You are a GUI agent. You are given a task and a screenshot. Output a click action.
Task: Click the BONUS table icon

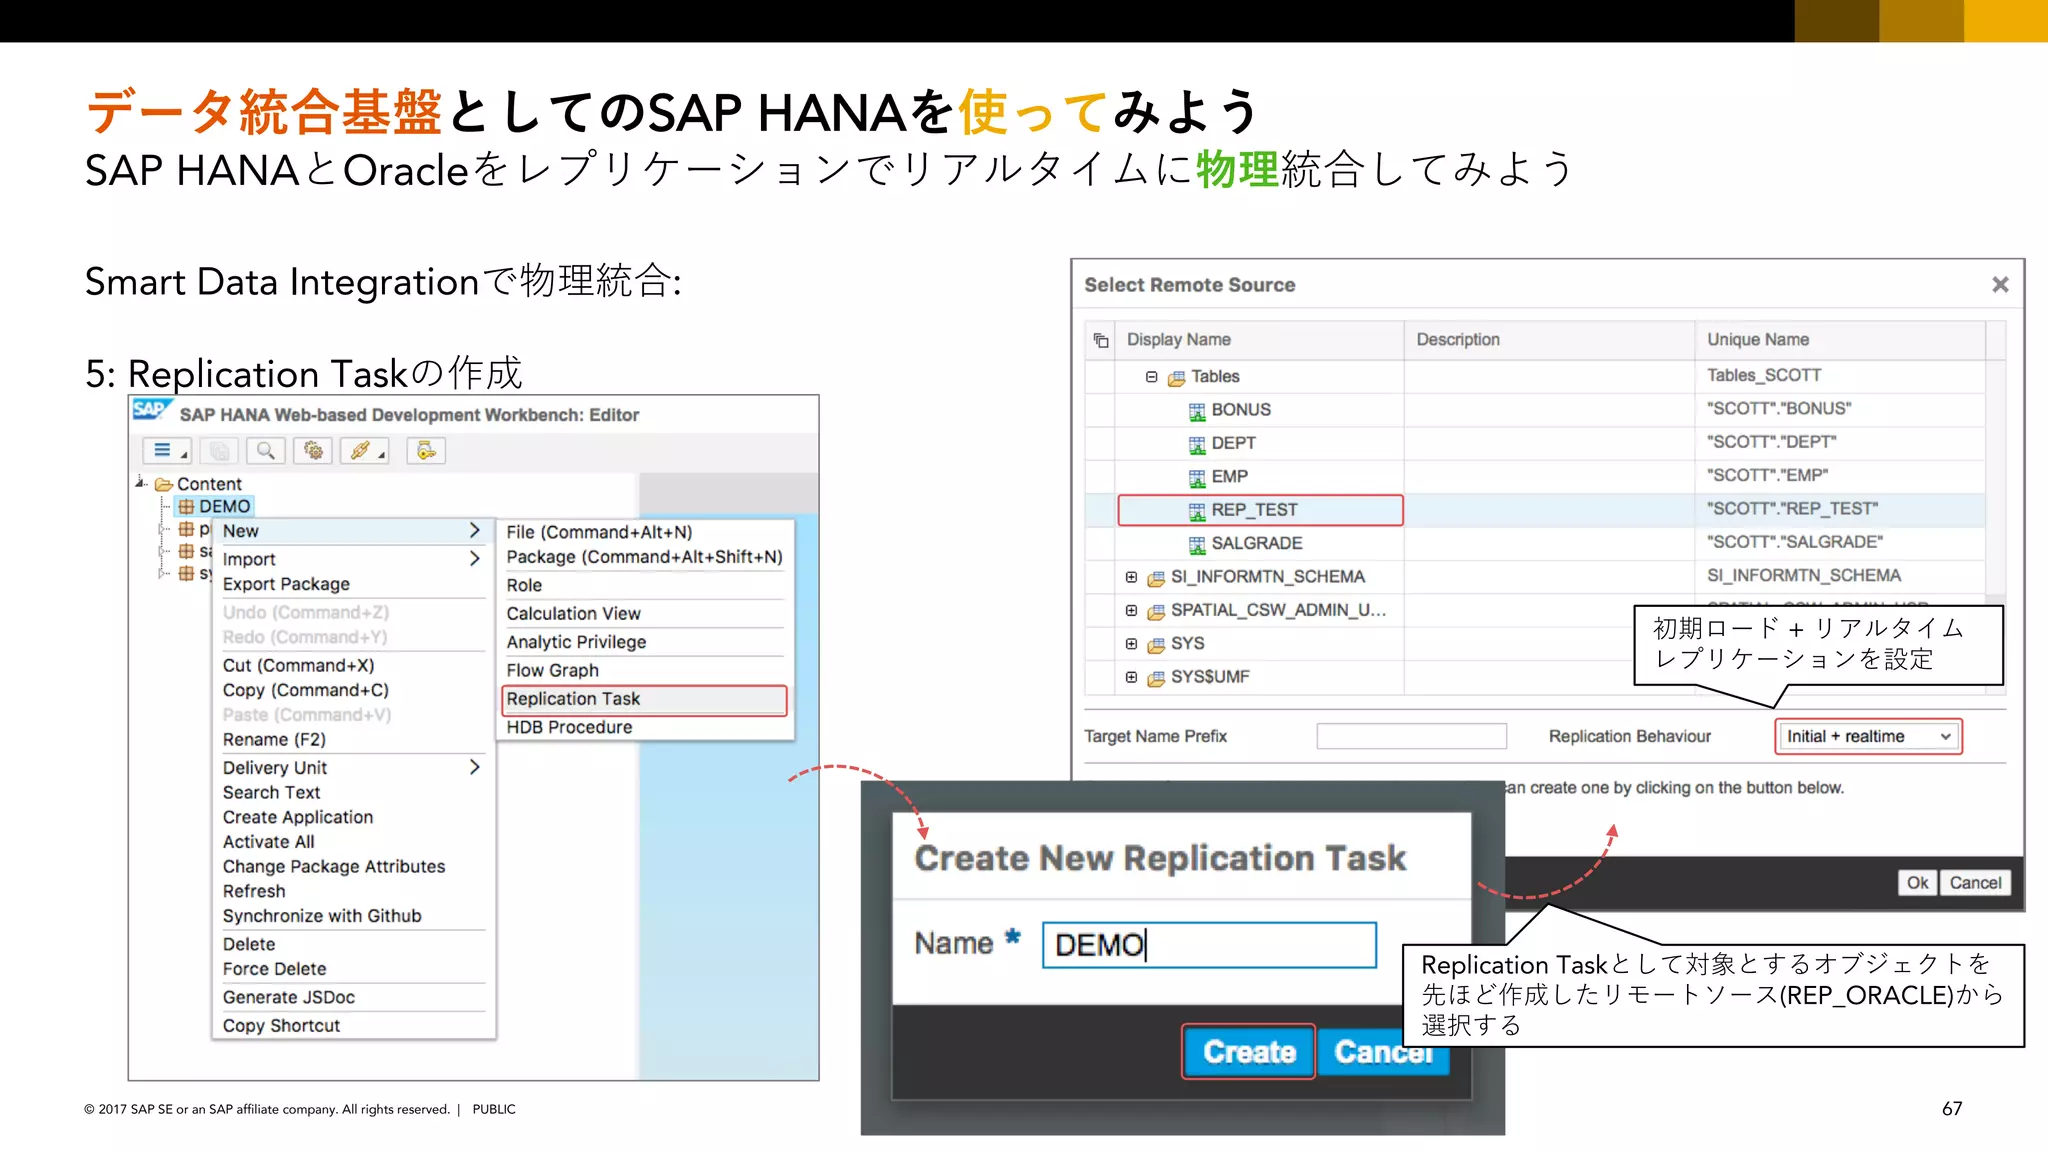coord(1197,411)
